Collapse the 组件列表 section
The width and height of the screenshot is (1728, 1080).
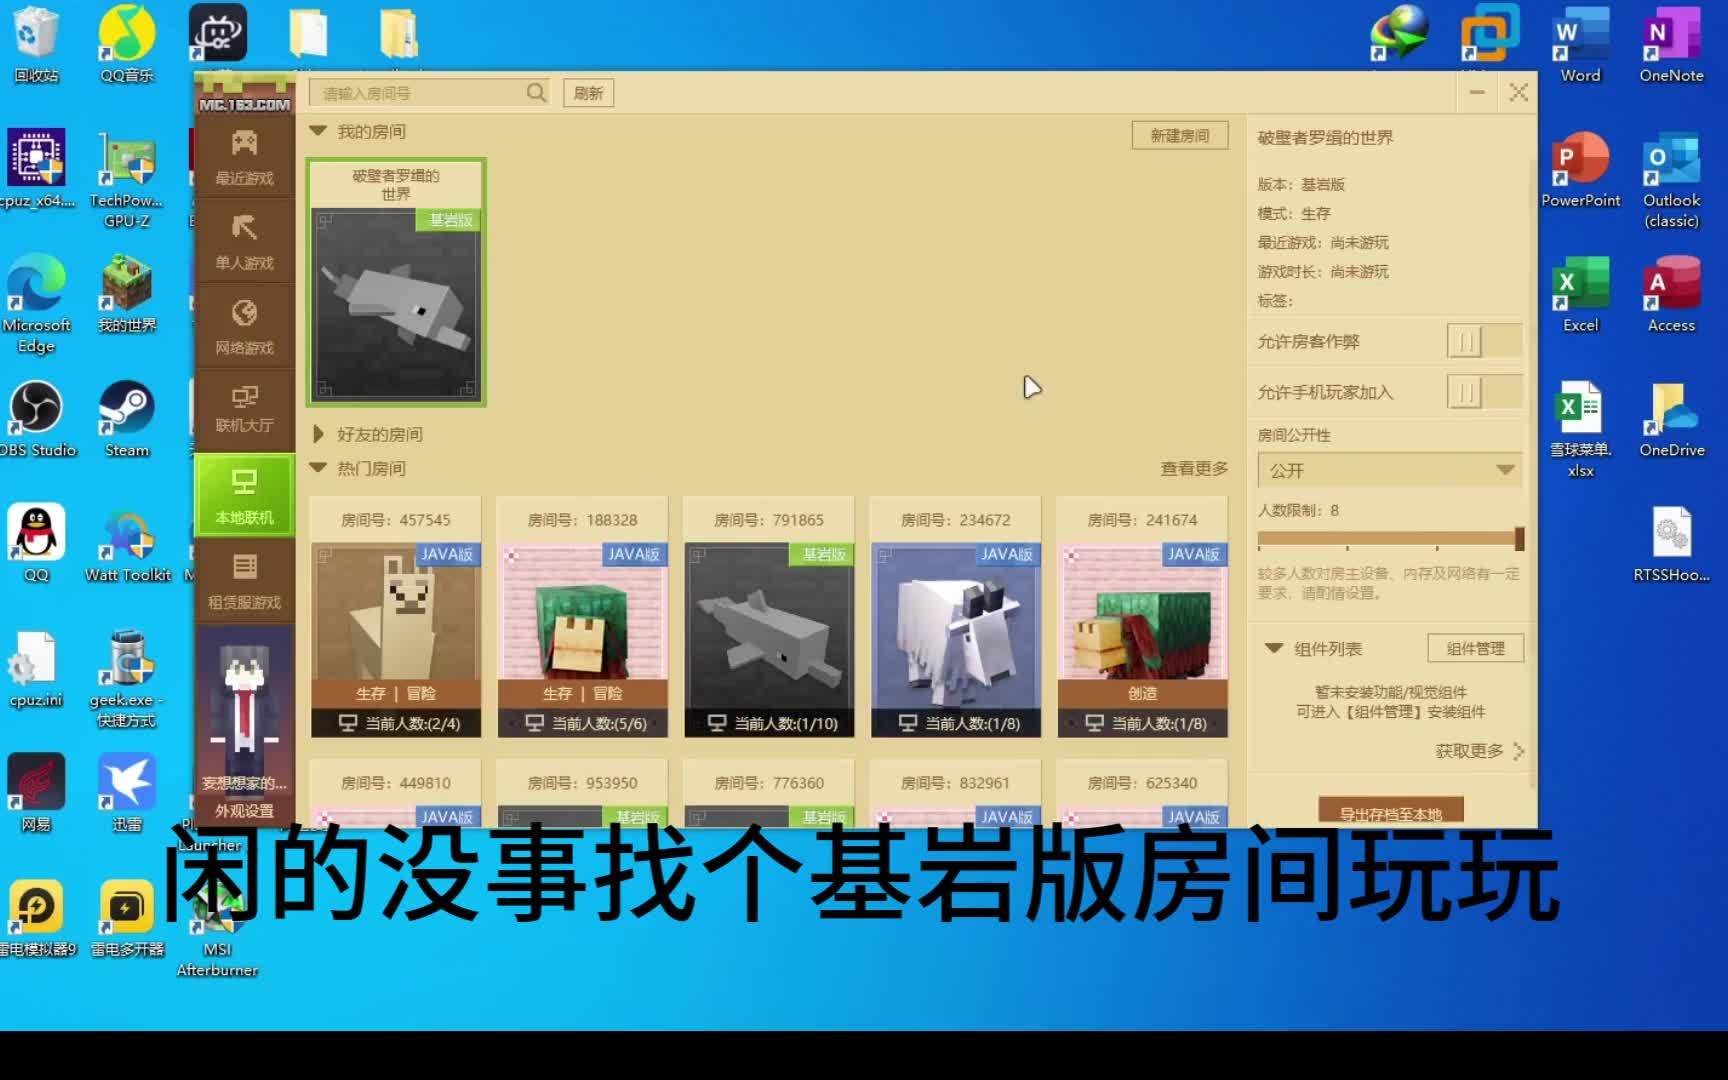[1274, 648]
